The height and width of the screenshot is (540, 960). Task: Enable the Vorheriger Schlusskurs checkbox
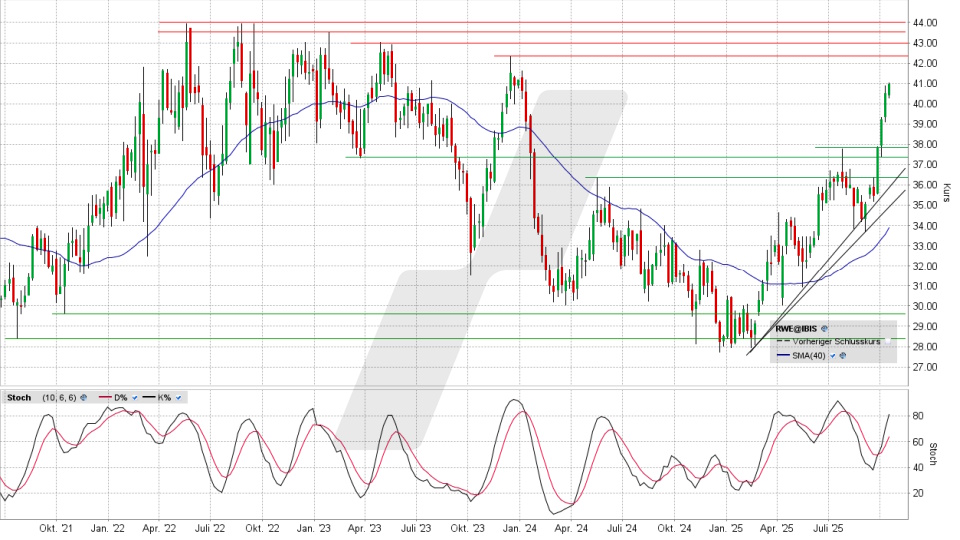(x=888, y=341)
